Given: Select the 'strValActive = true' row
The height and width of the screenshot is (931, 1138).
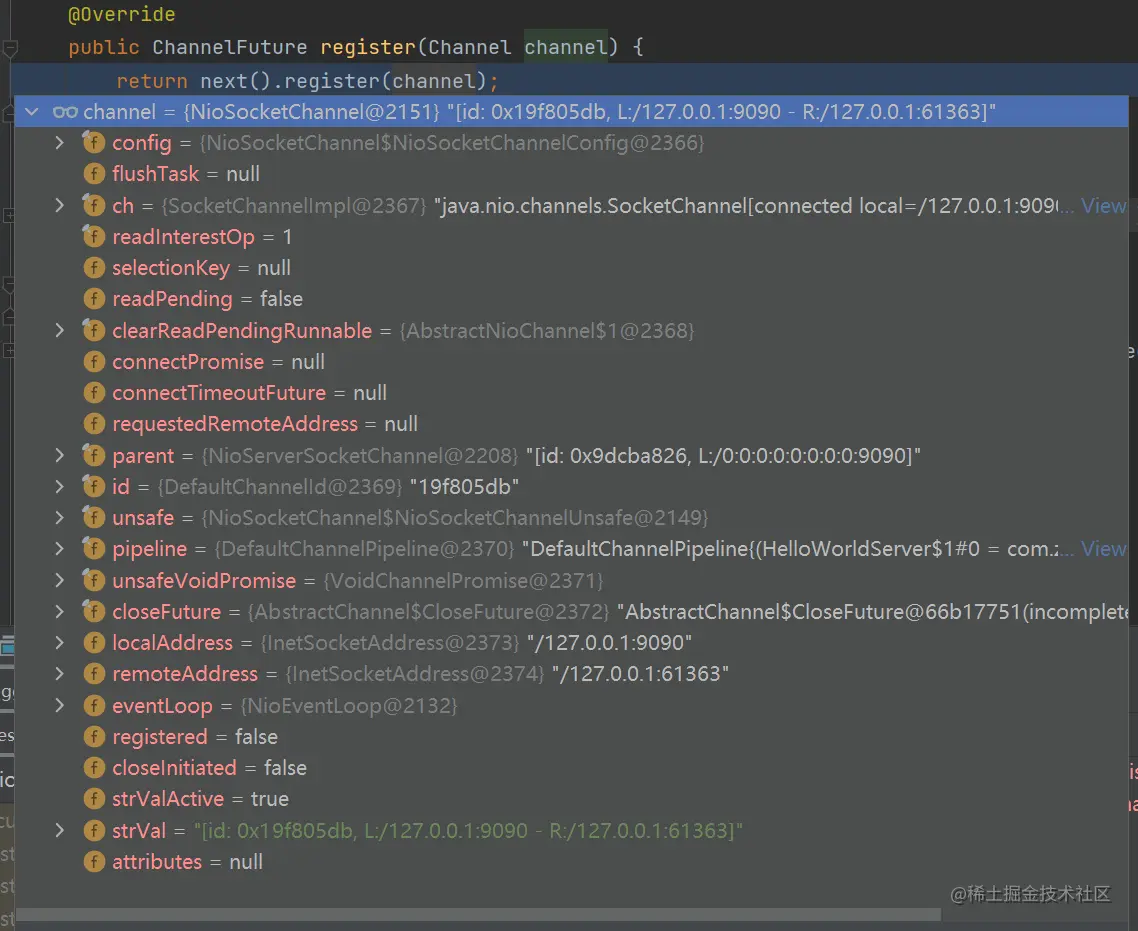Looking at the screenshot, I should [x=571, y=799].
